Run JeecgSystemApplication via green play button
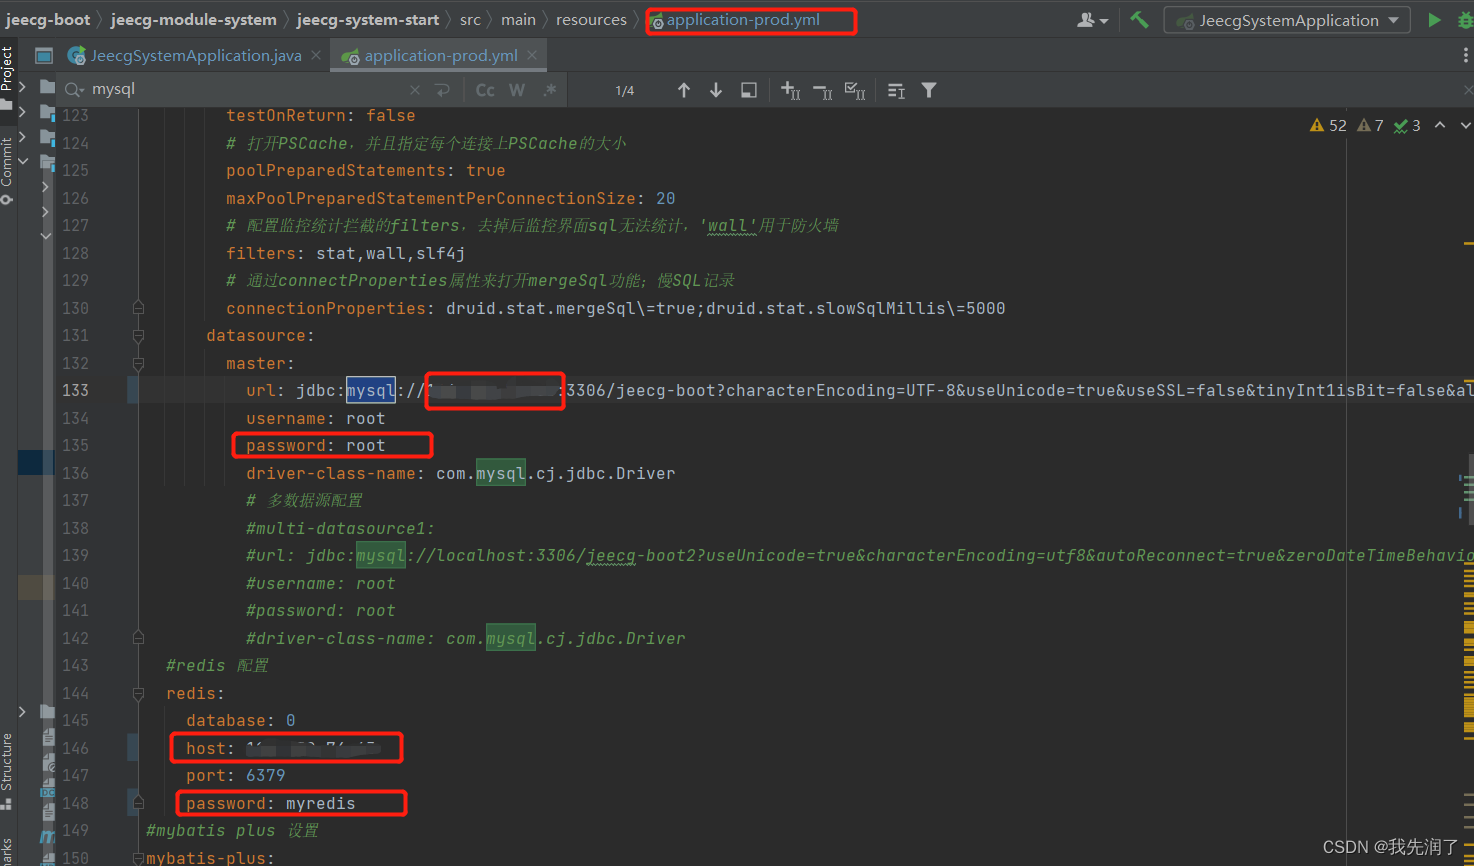Image resolution: width=1474 pixels, height=866 pixels. coord(1434,19)
